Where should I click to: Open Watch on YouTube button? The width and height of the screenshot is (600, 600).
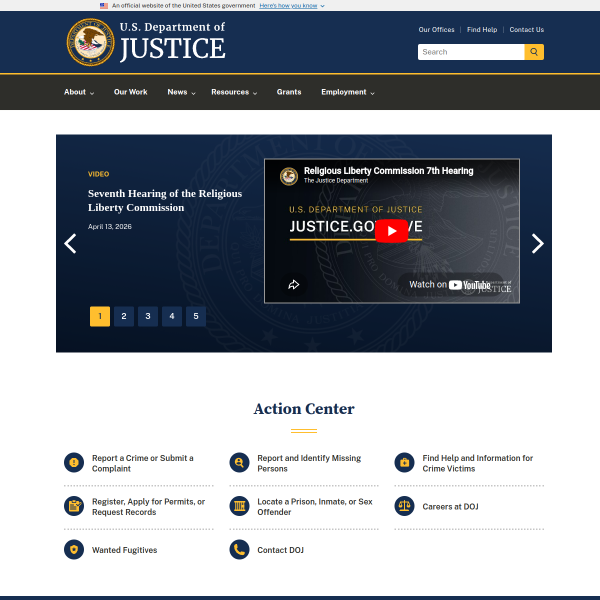coord(450,285)
